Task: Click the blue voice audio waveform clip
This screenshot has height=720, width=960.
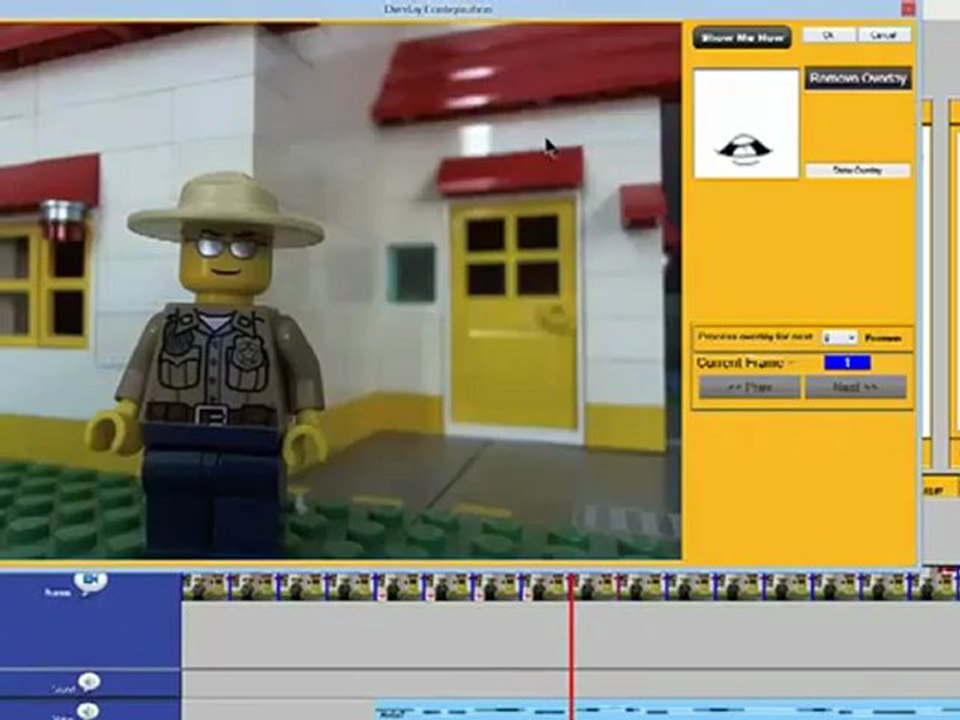Action: coord(667,711)
